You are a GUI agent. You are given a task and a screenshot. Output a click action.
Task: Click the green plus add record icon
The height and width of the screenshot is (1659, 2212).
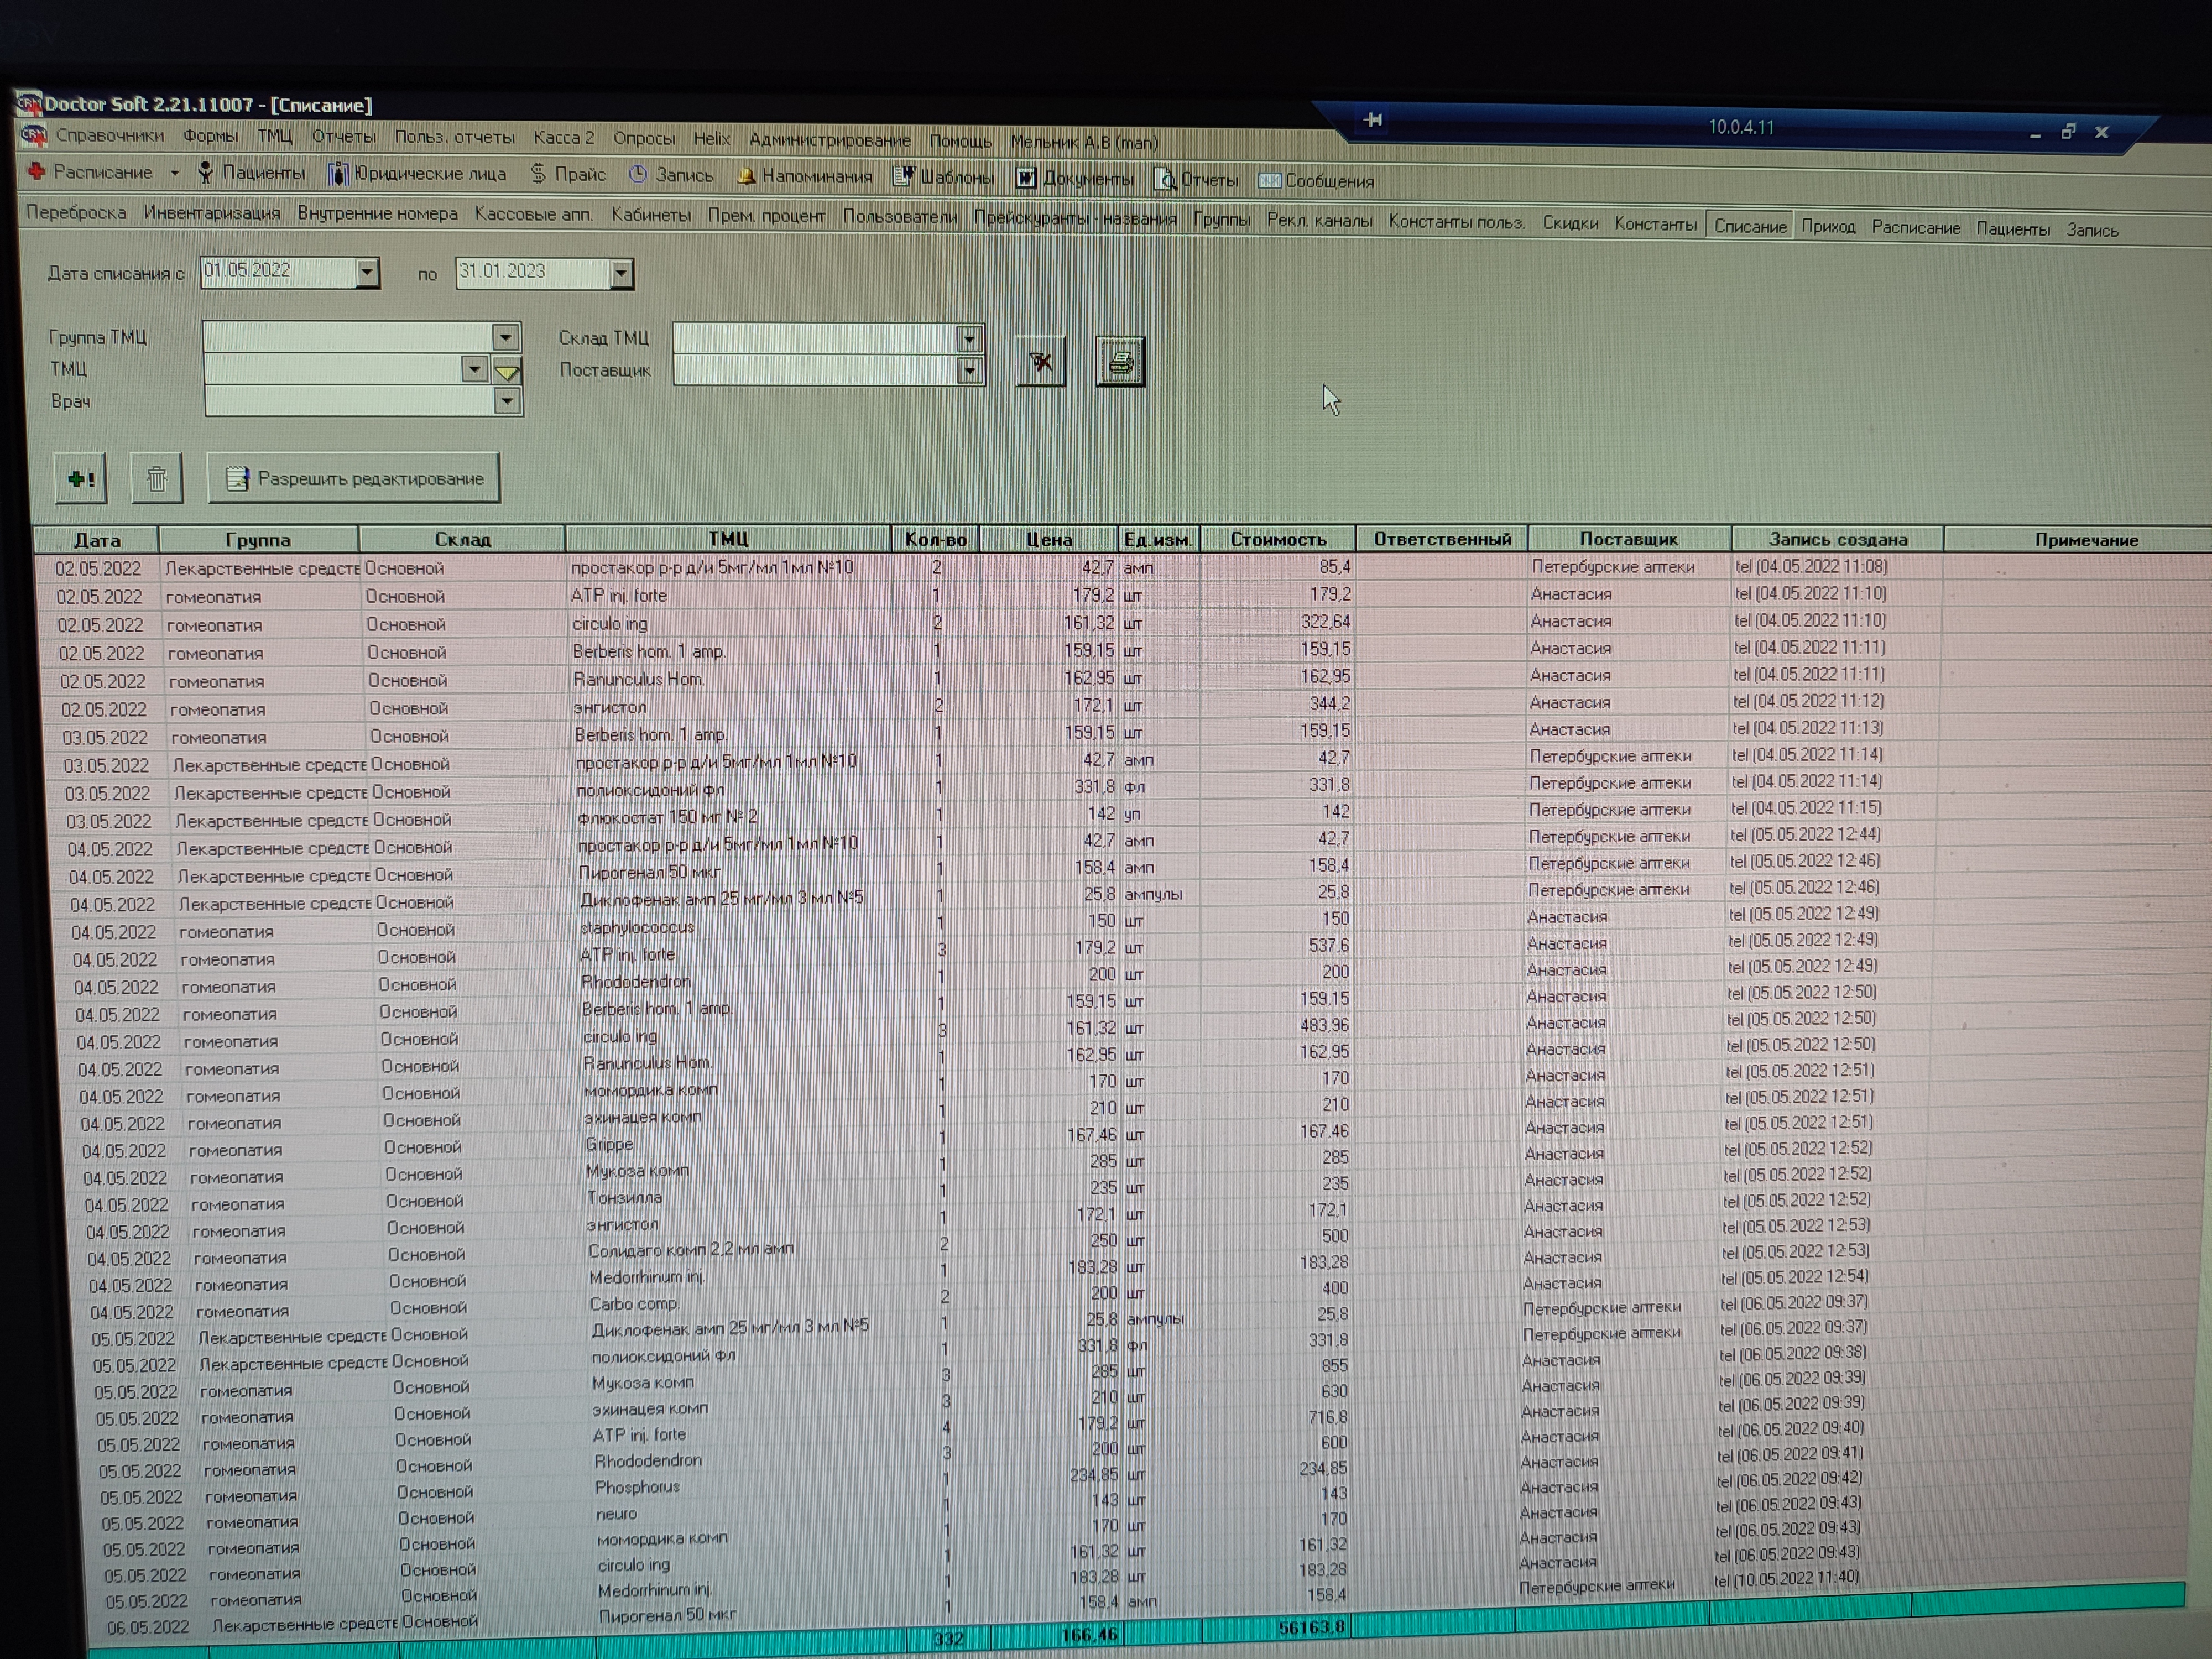pyautogui.click(x=80, y=479)
